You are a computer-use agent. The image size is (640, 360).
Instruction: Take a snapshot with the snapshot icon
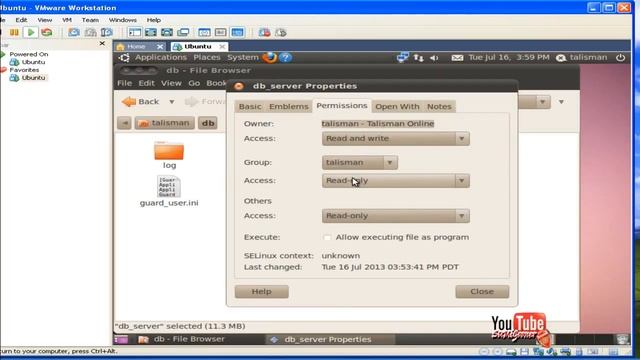74,32
